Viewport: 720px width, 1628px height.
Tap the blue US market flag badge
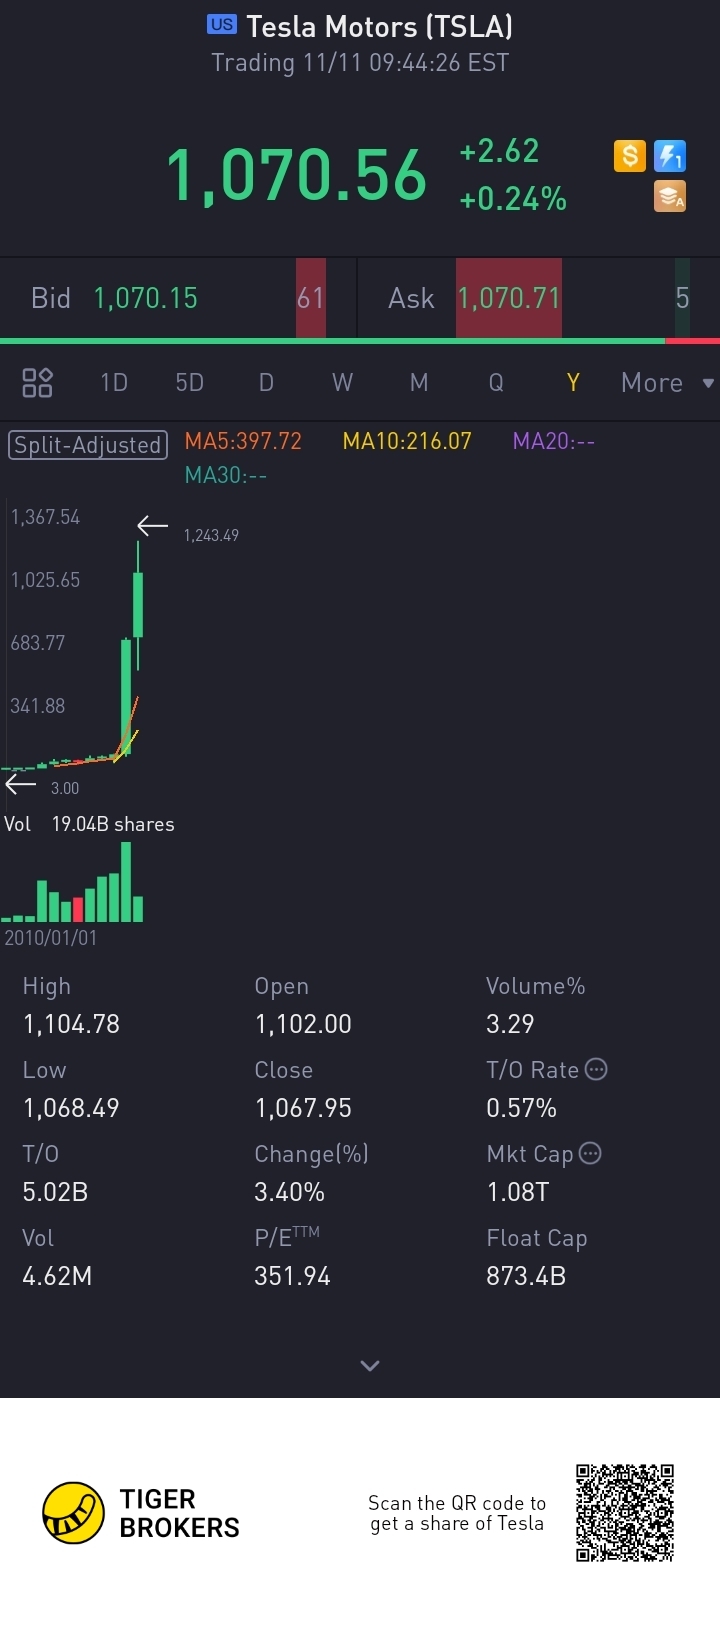coord(222,25)
